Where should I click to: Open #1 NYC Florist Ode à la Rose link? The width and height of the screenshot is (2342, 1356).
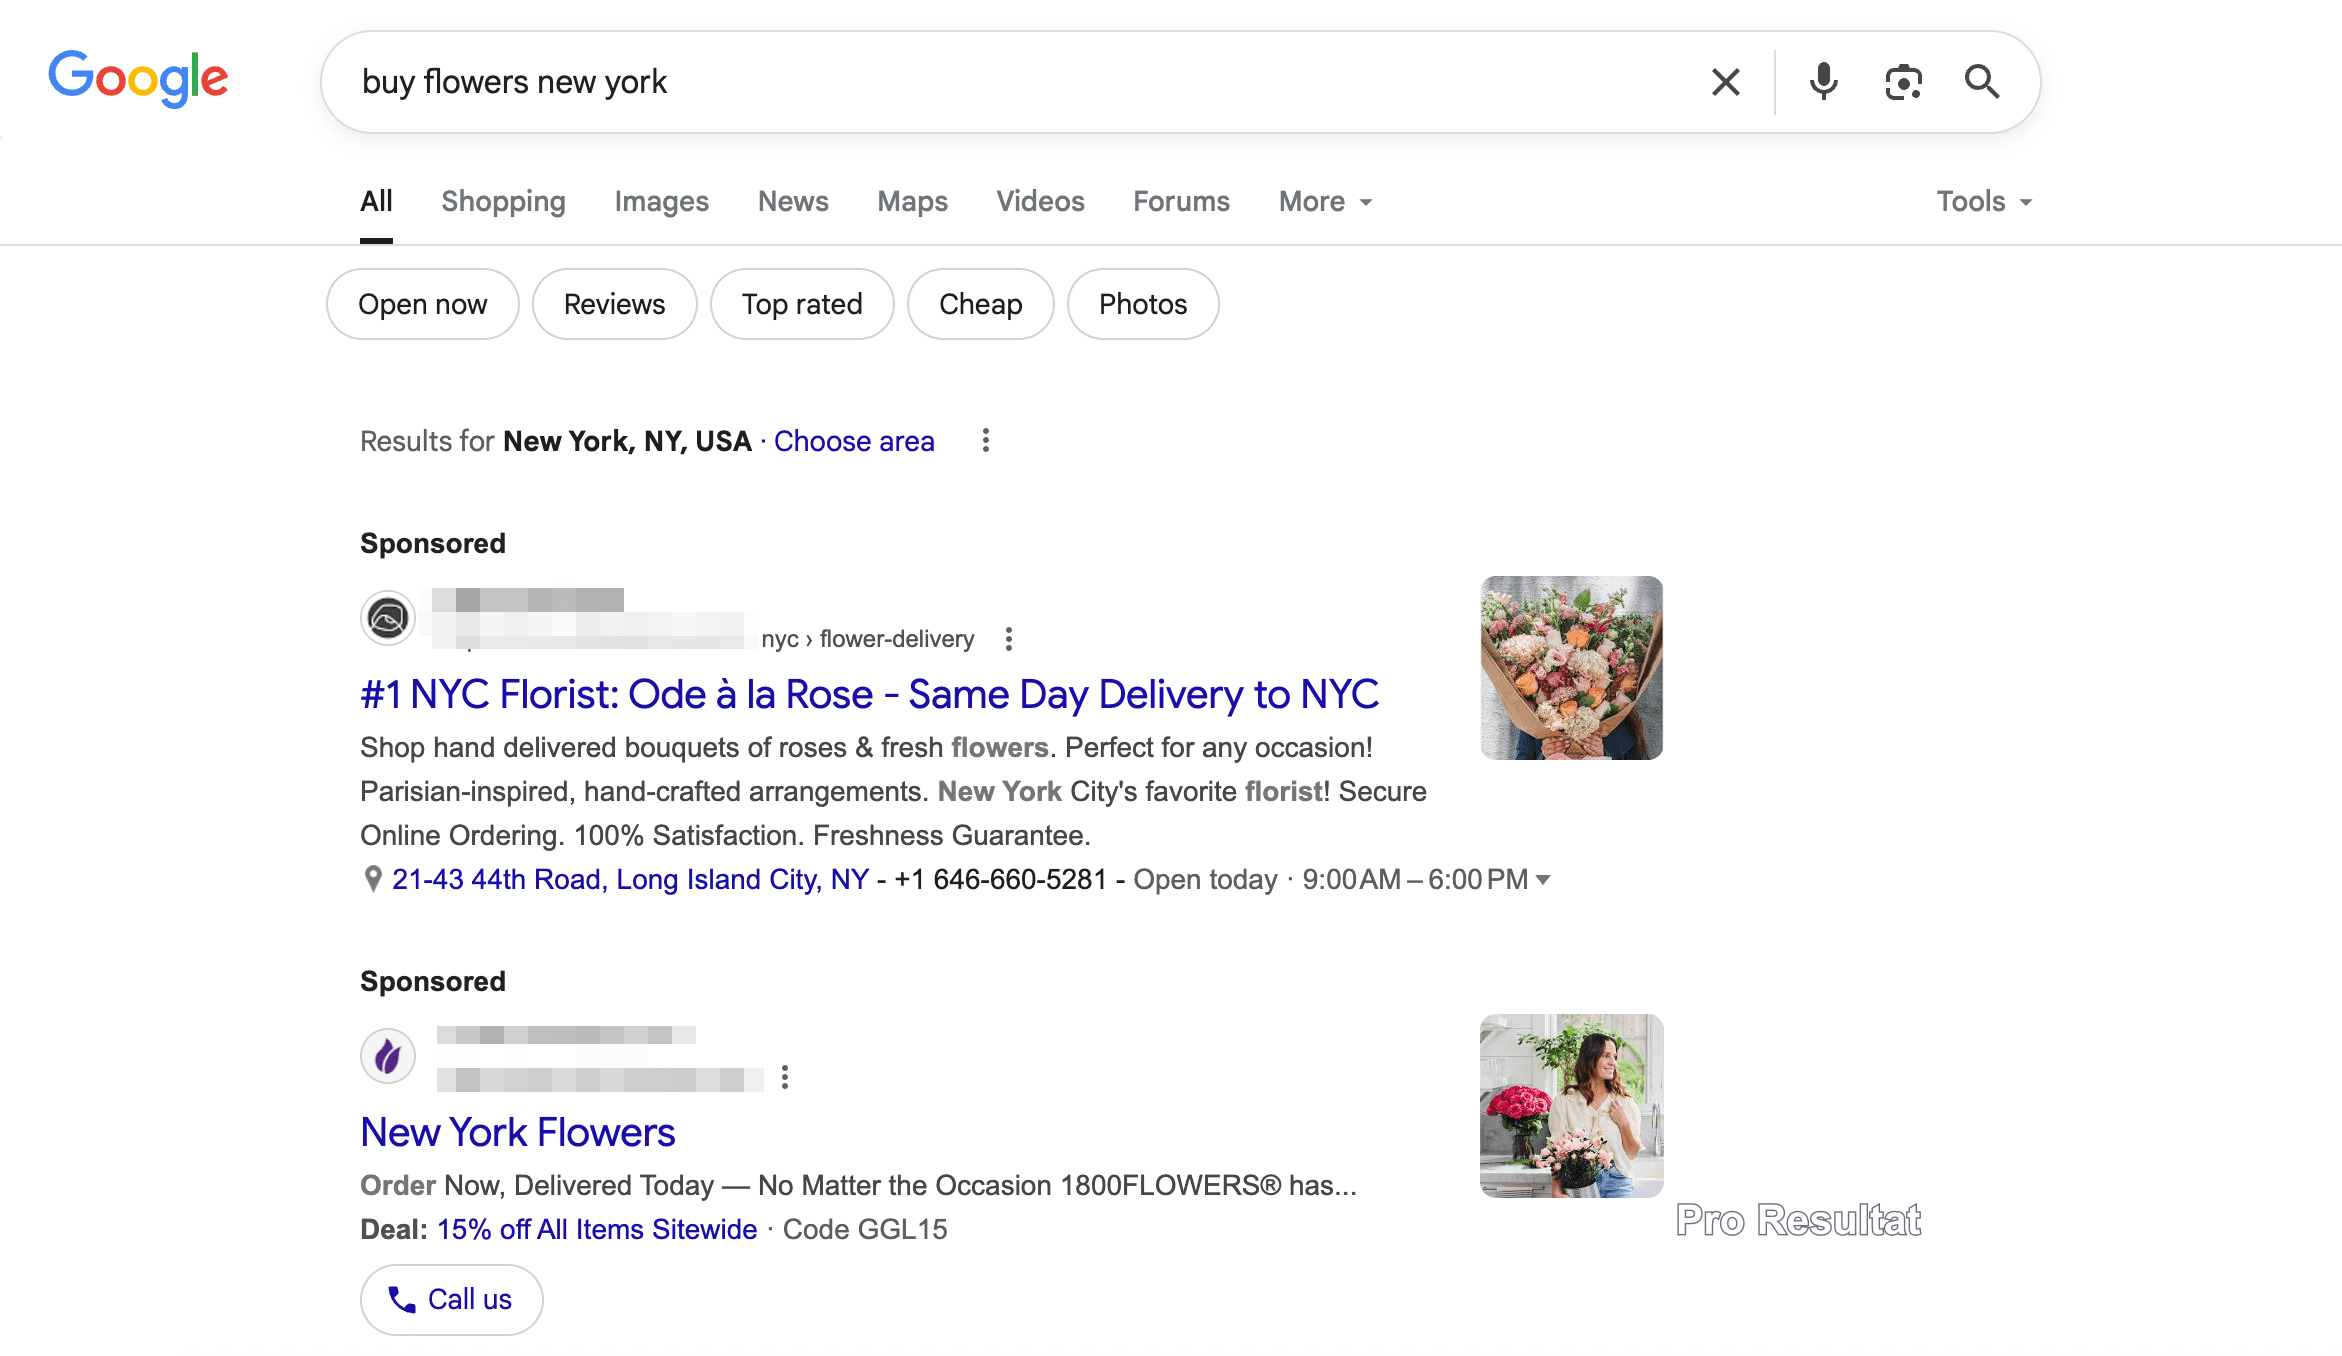869,694
